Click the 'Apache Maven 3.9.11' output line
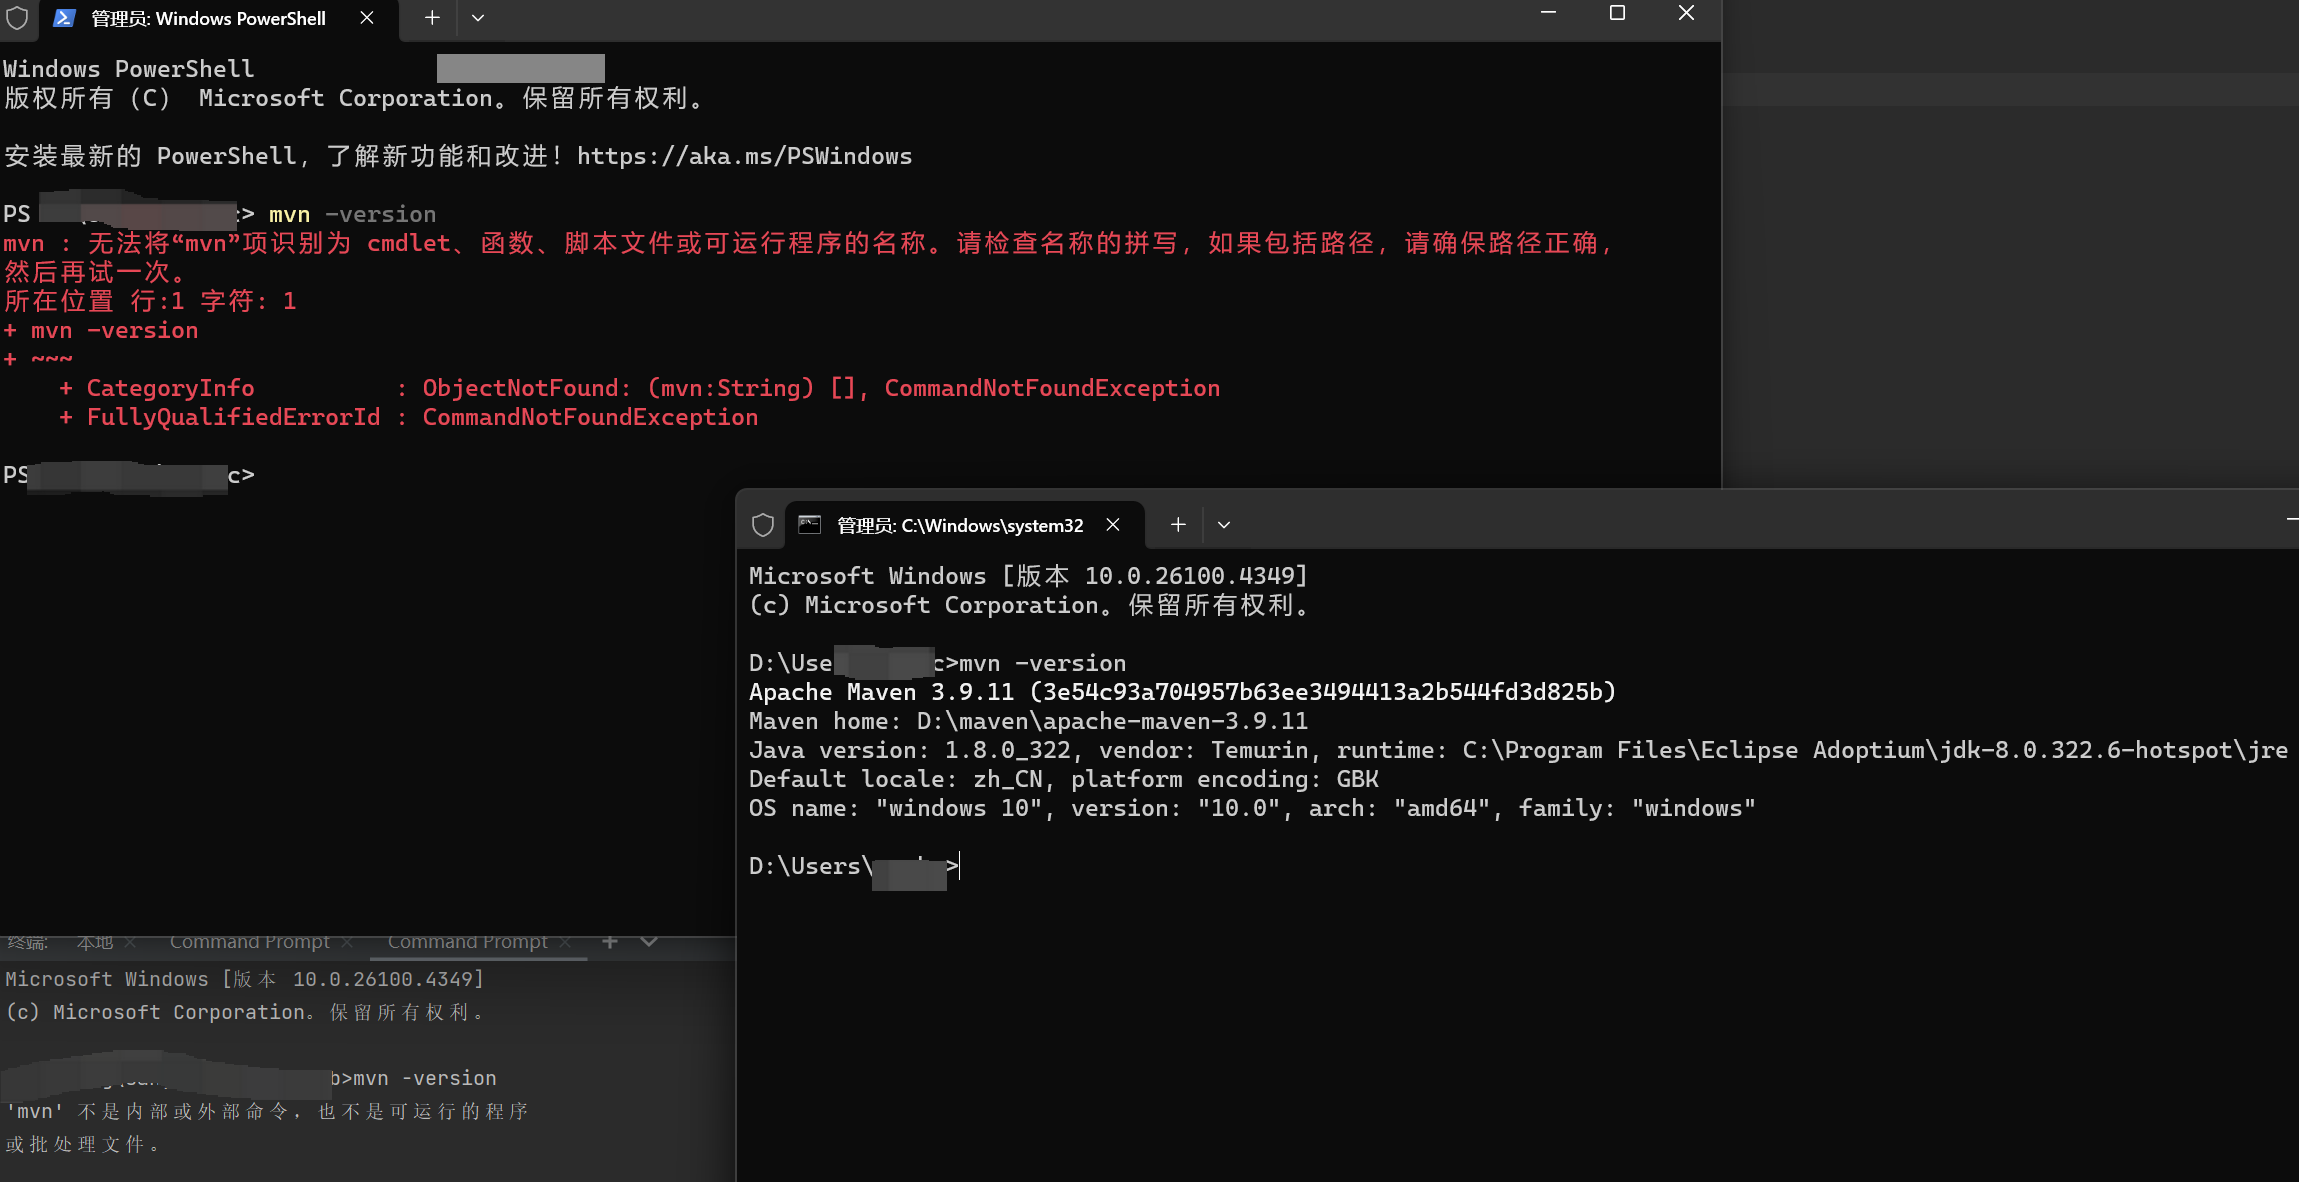Viewport: 2299px width, 1182px height. 1182,692
